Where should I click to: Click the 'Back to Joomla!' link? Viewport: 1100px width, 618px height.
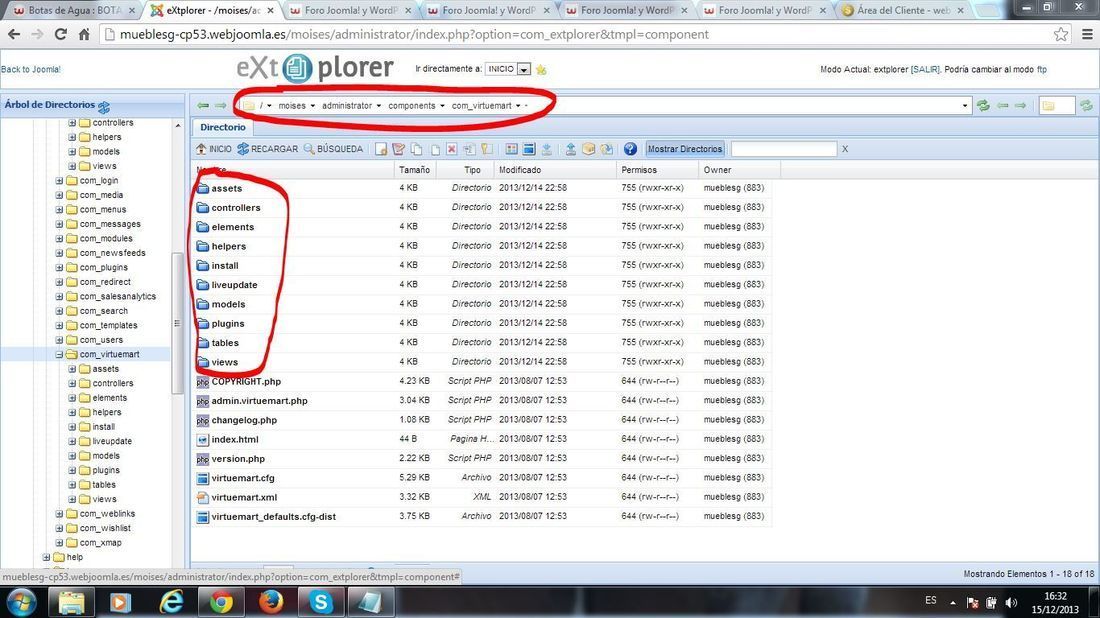coord(31,69)
